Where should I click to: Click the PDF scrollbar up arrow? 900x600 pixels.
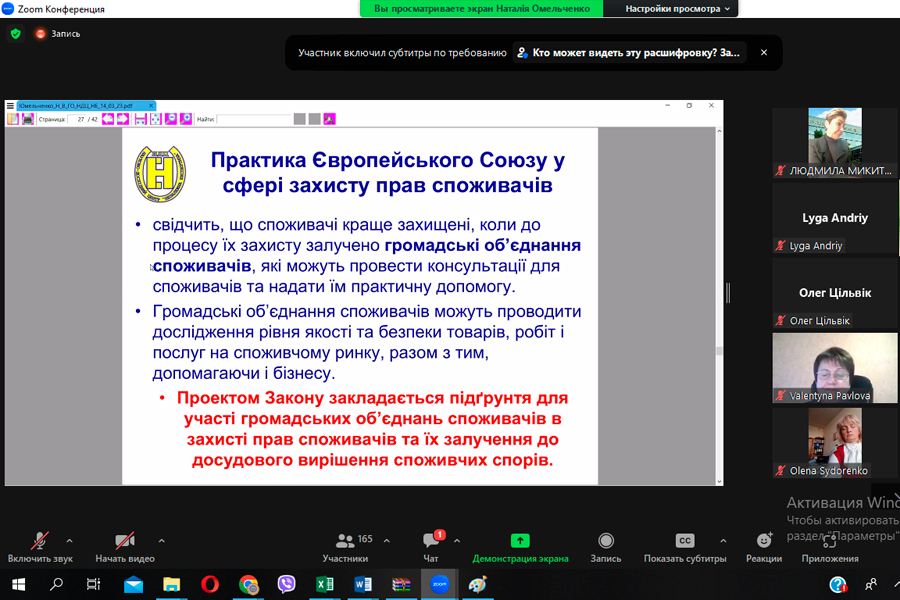coord(719,132)
